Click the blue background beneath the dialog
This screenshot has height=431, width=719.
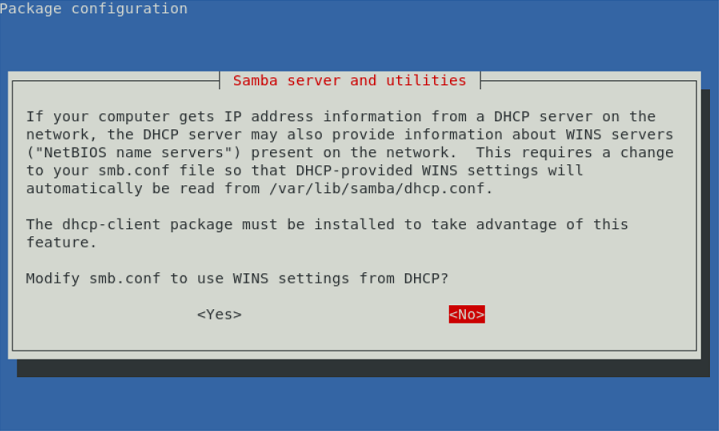pos(360,403)
